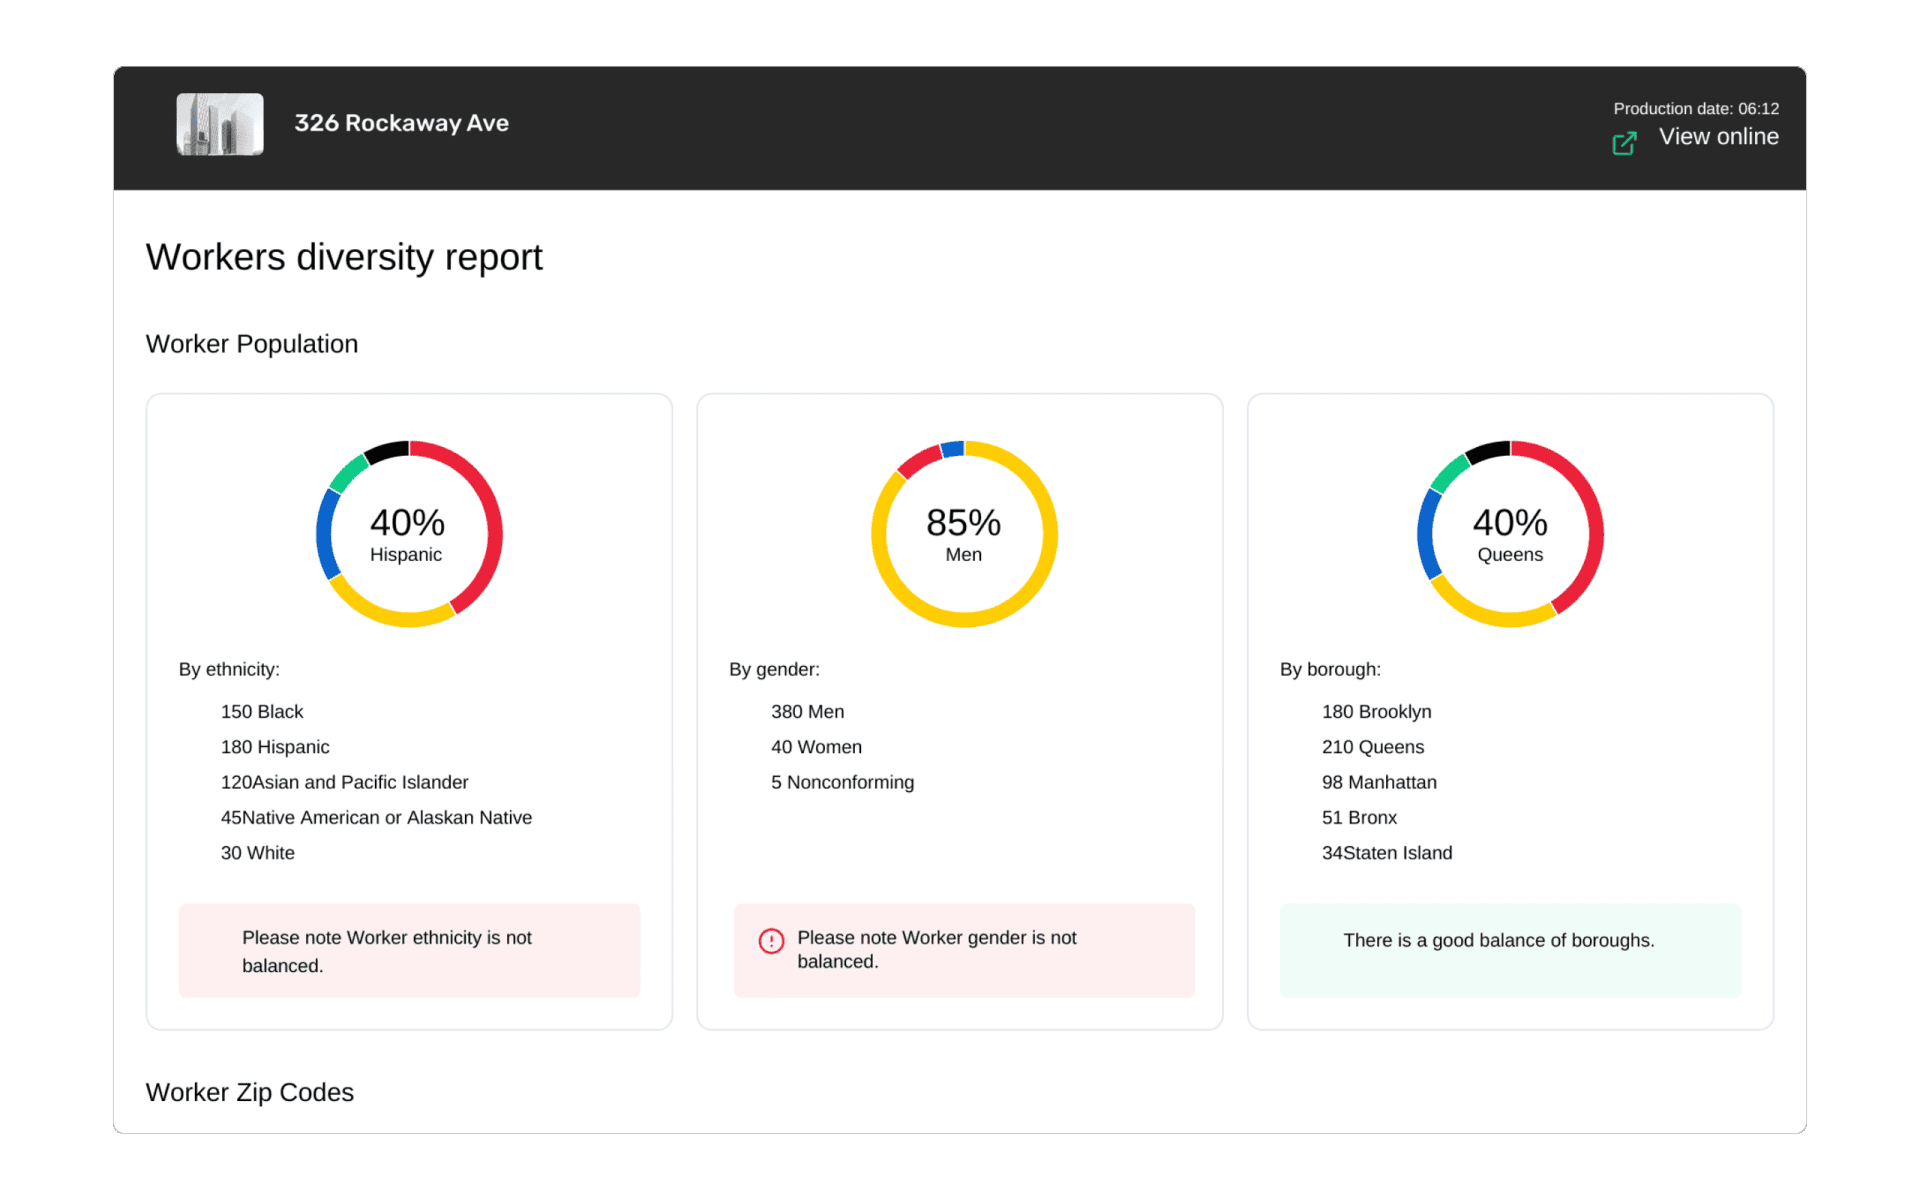The width and height of the screenshot is (1920, 1200).
Task: Click the ethnicity donut chart showing 40% Hispanic
Action: [x=409, y=534]
